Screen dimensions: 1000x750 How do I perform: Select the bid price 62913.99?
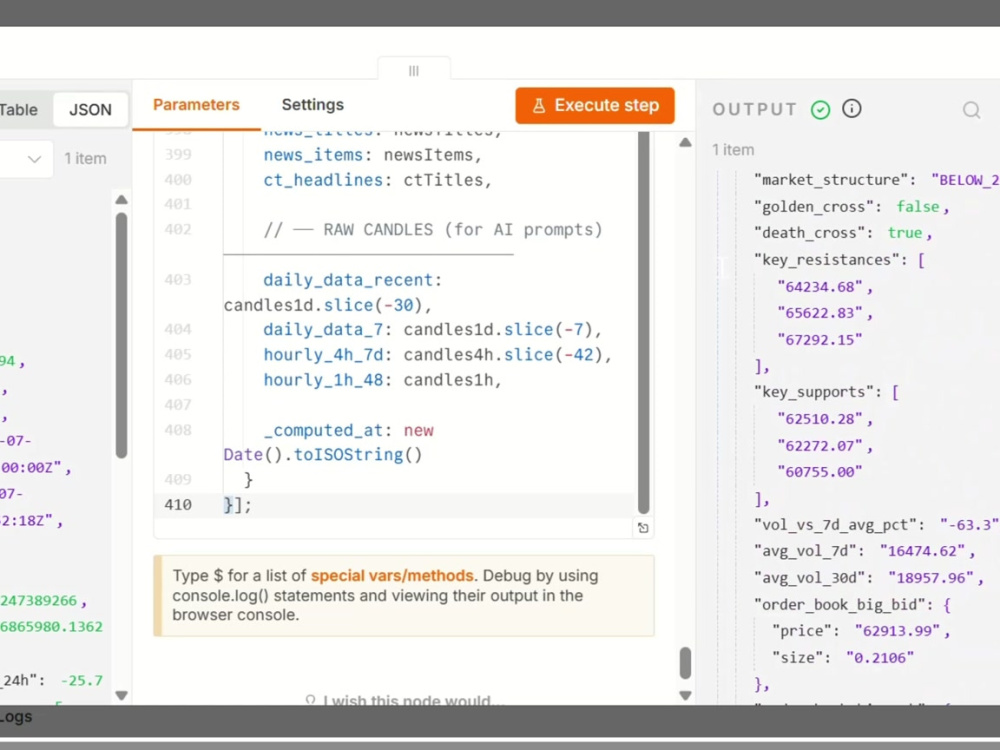(x=897, y=631)
